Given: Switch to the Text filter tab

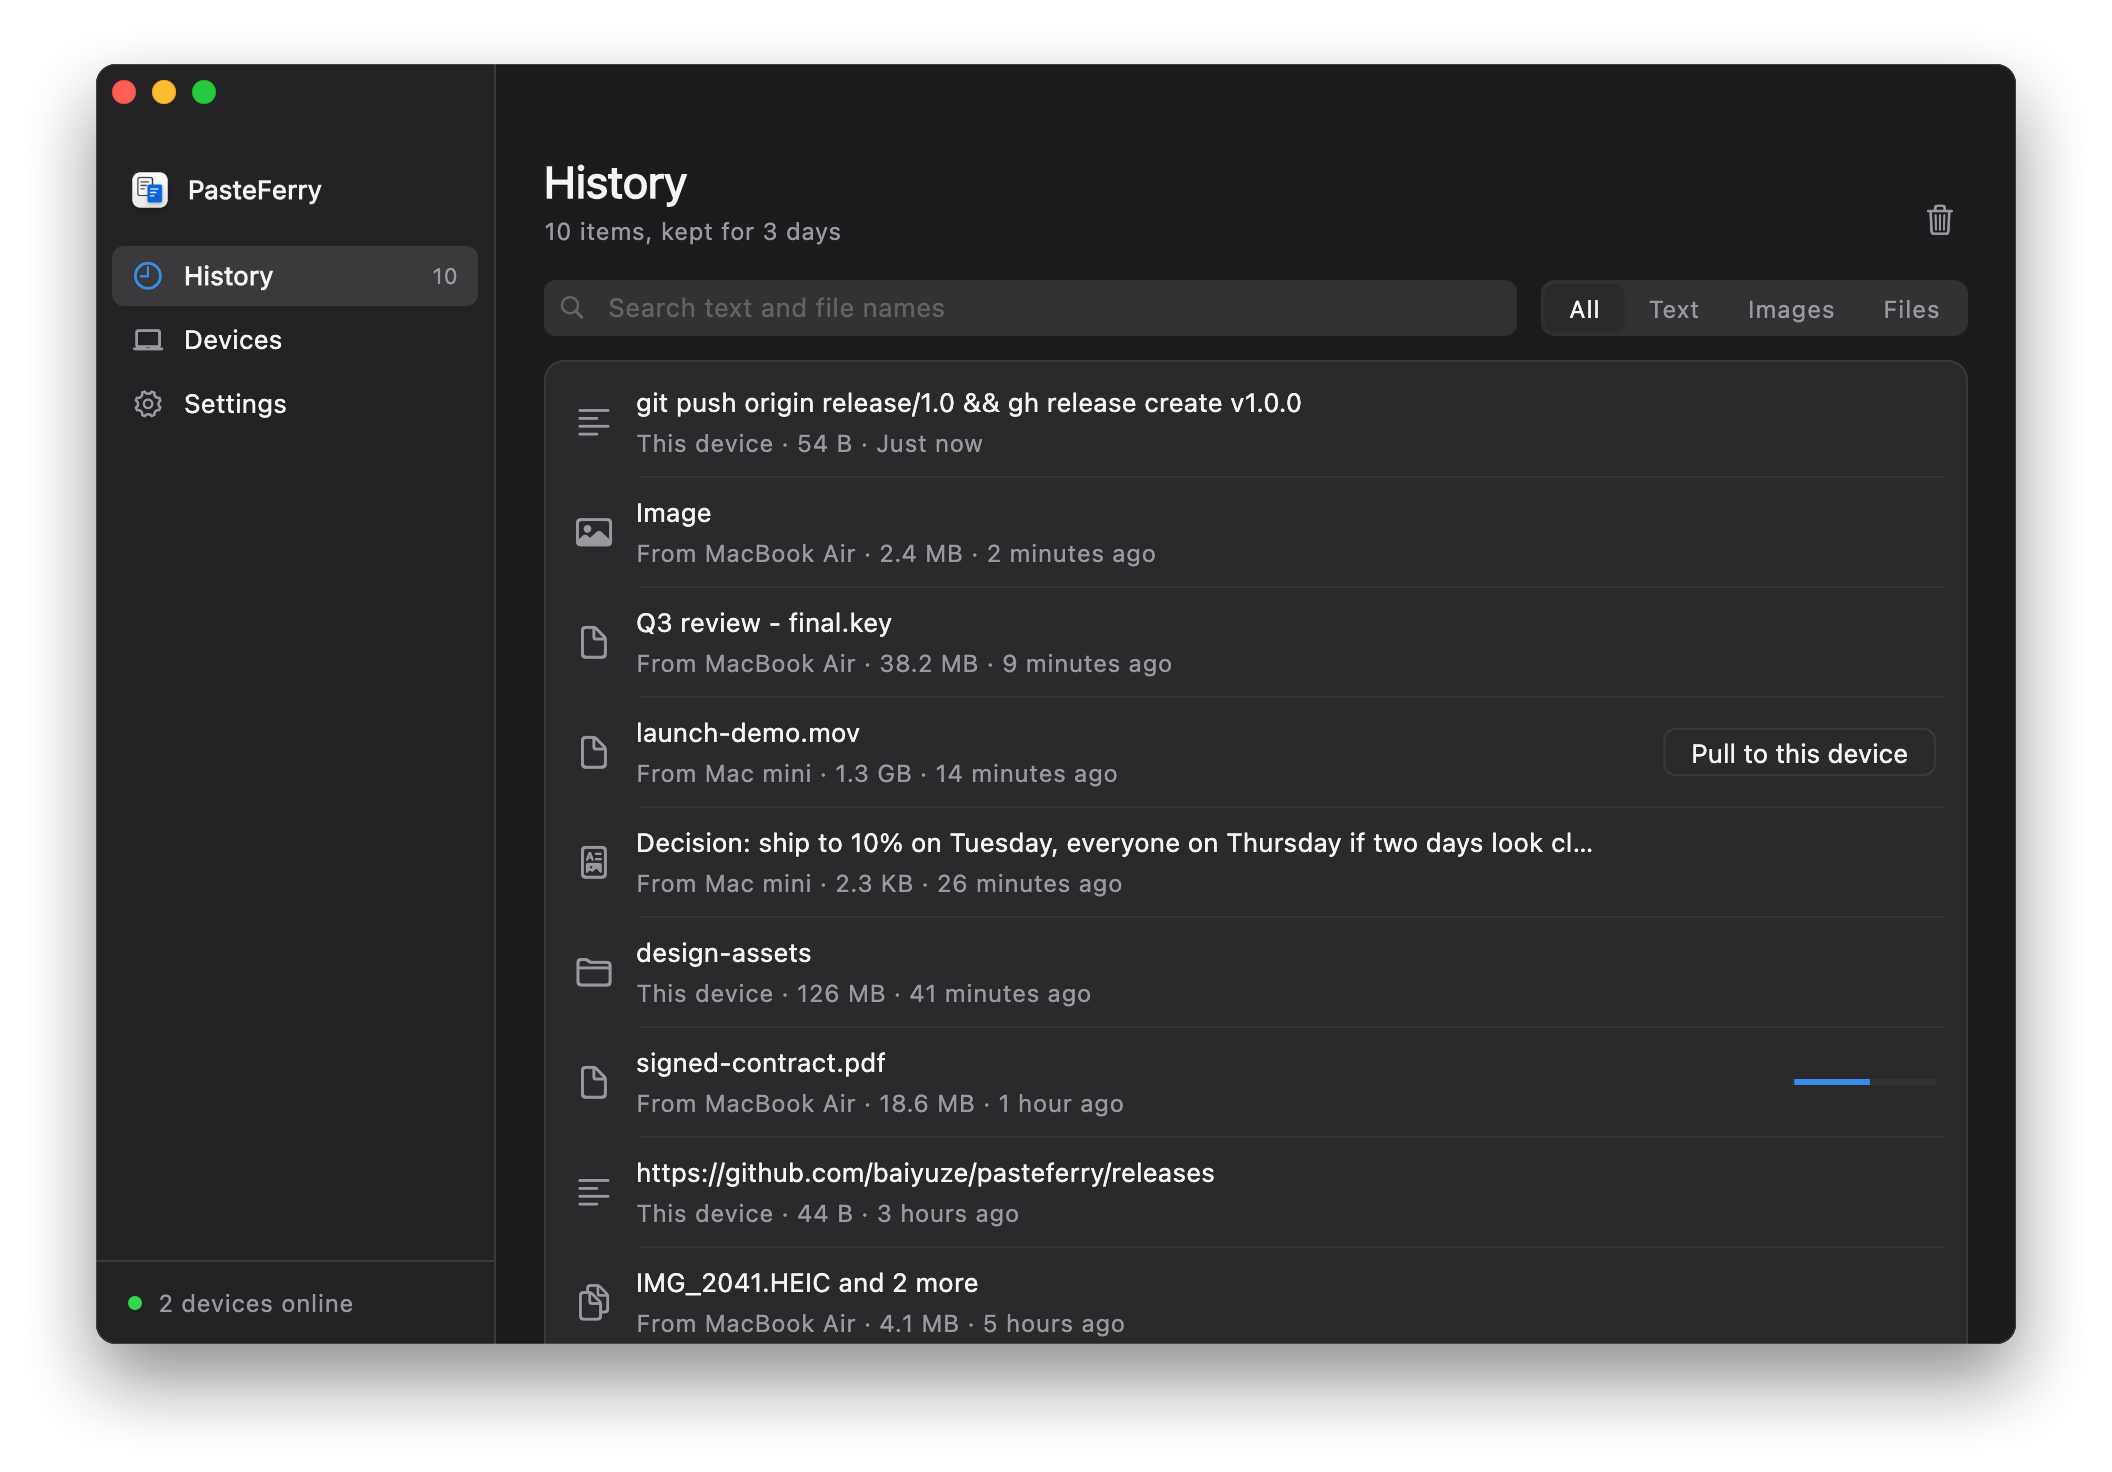Looking at the screenshot, I should (x=1673, y=309).
